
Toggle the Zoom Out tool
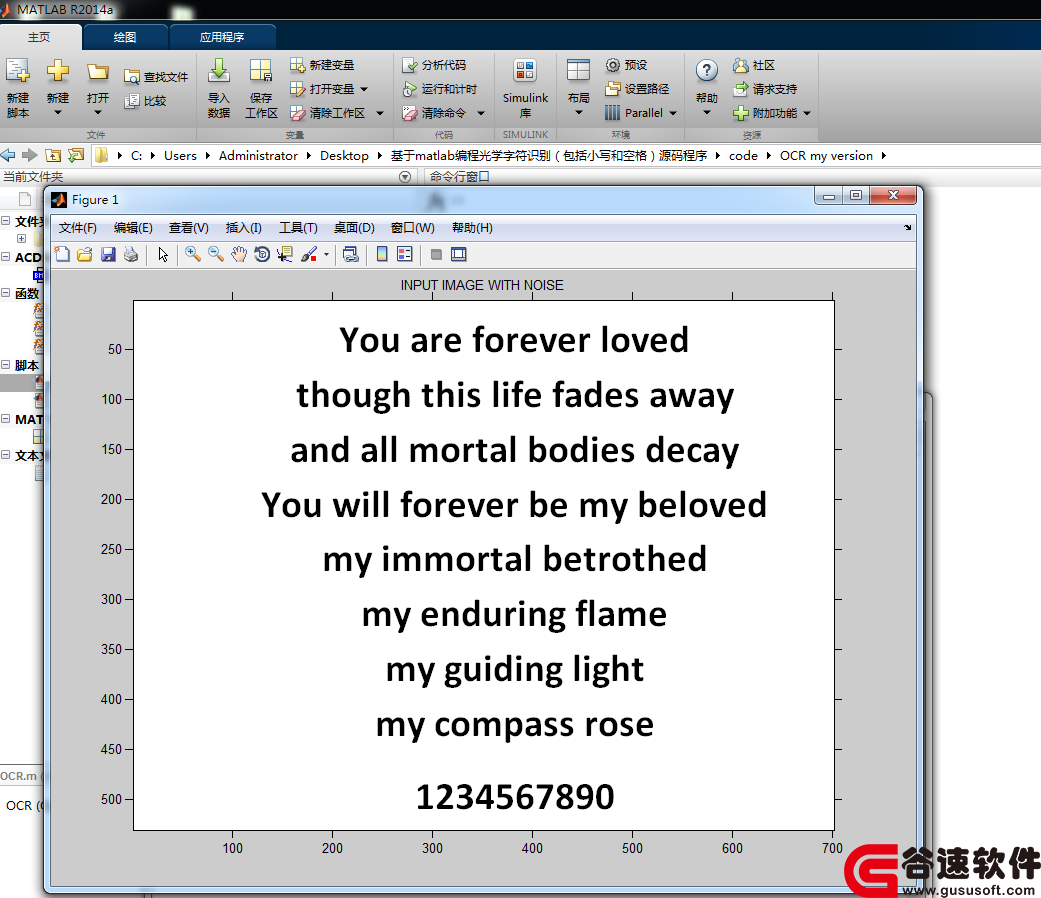pos(216,254)
